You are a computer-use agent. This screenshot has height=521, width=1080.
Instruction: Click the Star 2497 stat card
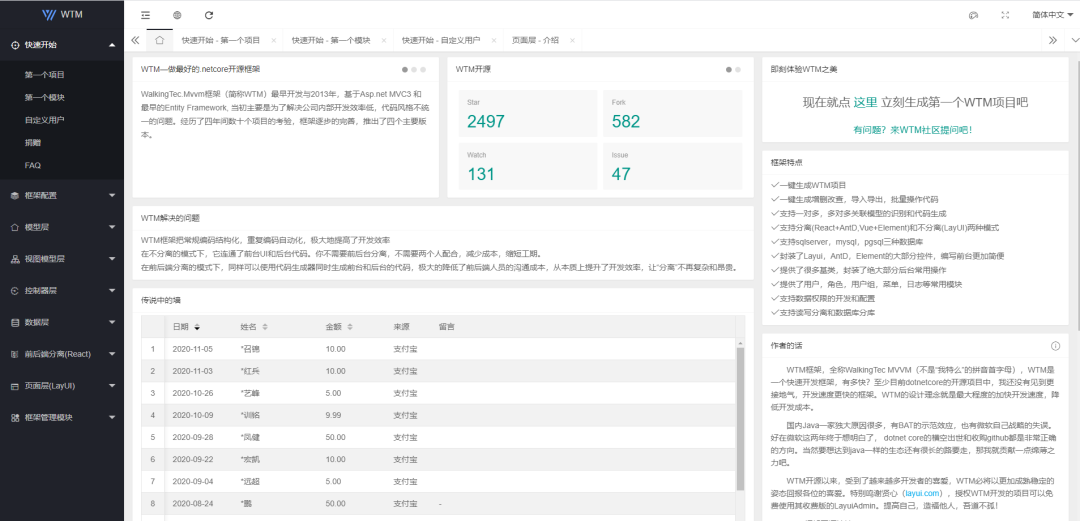[x=528, y=114]
